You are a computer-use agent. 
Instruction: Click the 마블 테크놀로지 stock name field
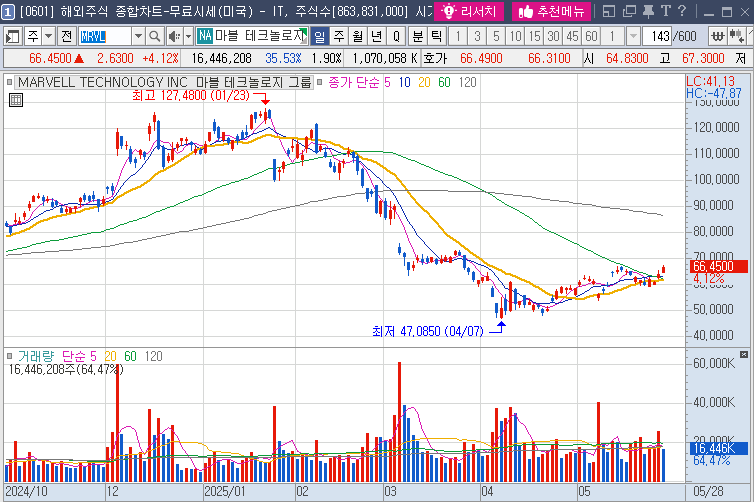click(x=260, y=36)
